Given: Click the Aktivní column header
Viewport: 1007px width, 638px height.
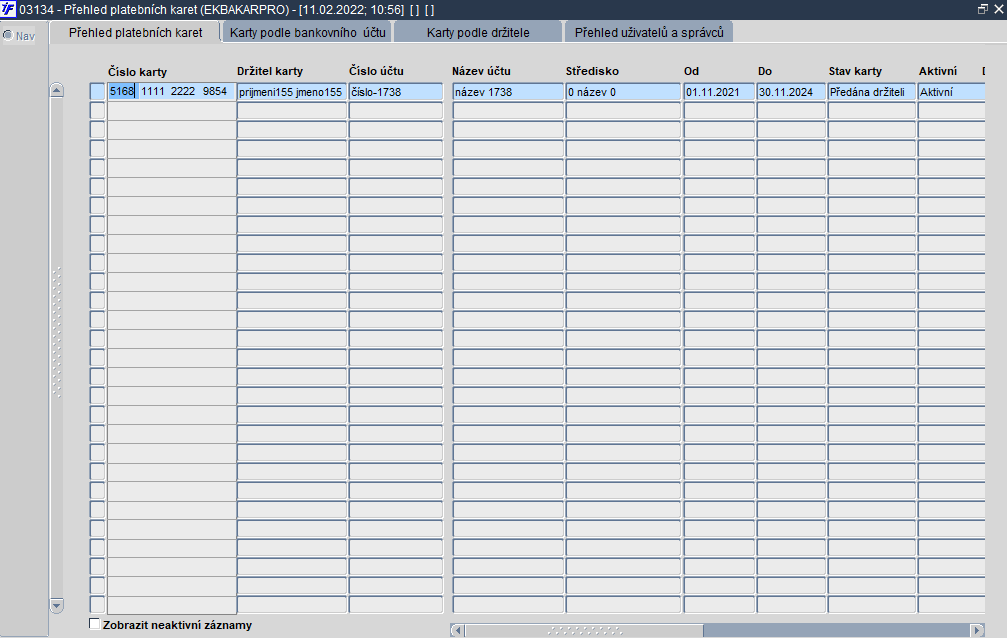Looking at the screenshot, I should pyautogui.click(x=938, y=71).
